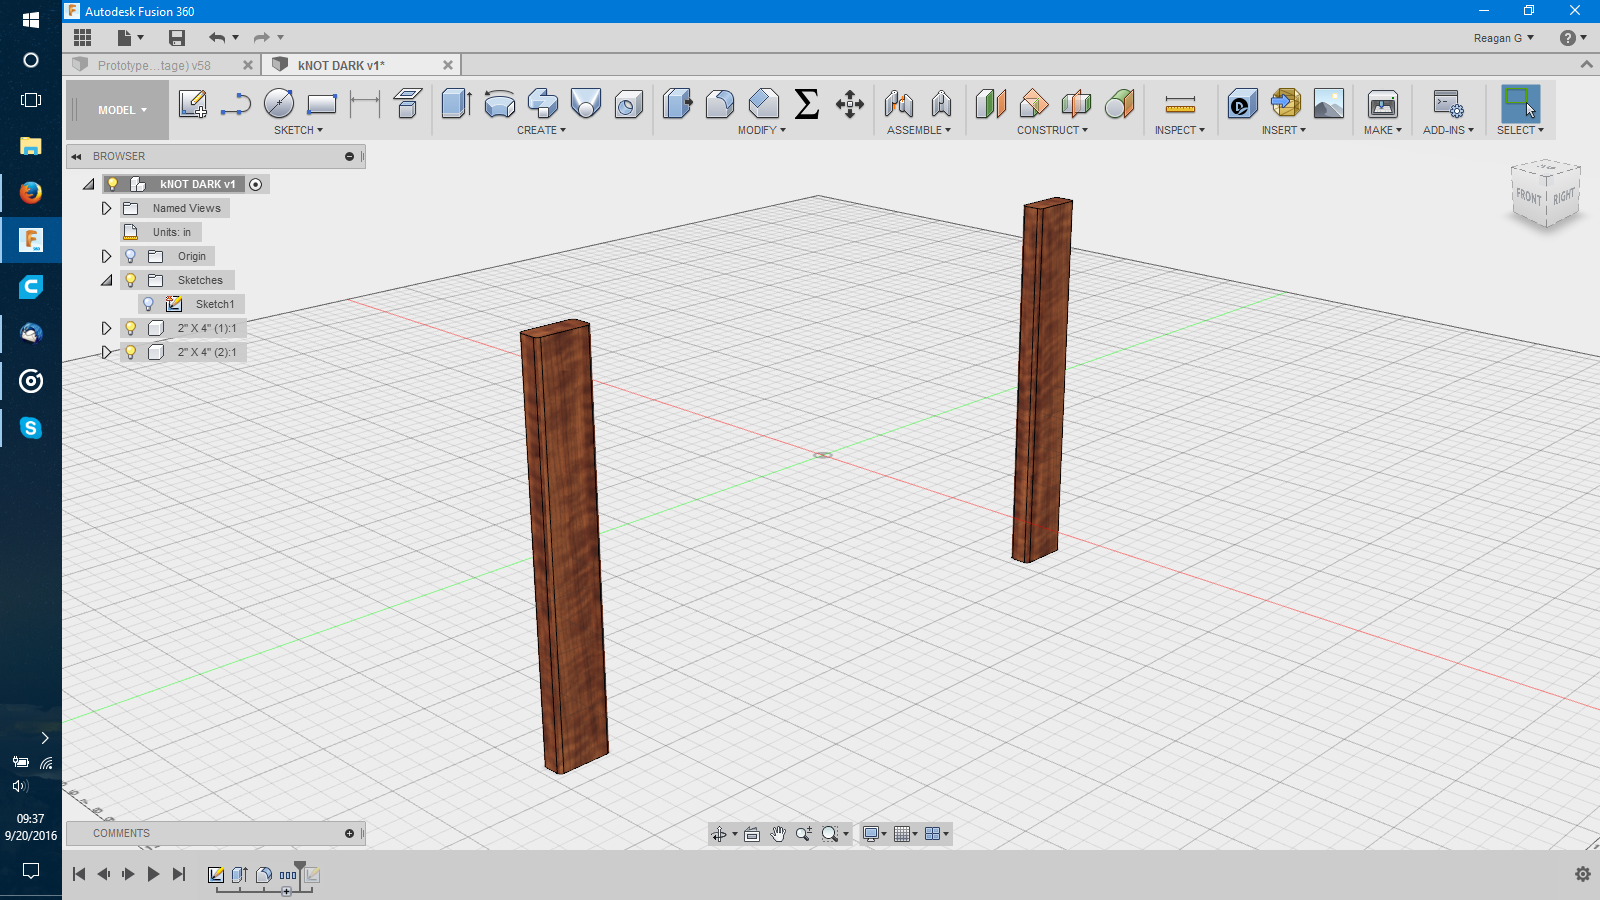Expand the 2" X 4" (1):1 component
The image size is (1600, 900).
[106, 328]
